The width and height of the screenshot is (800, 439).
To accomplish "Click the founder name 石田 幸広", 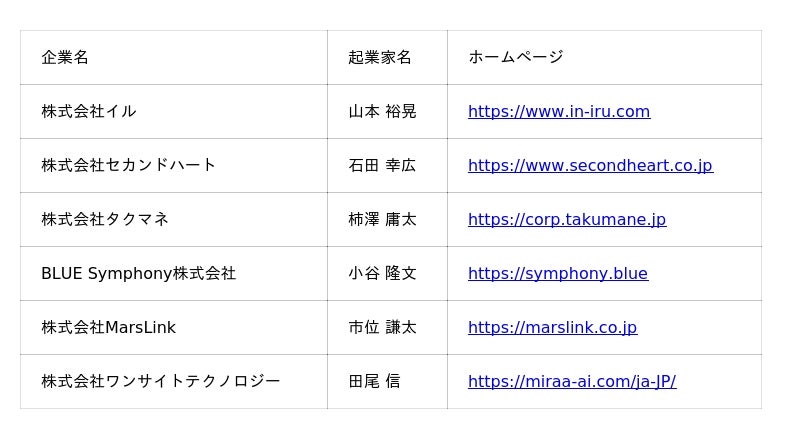I will click(x=382, y=165).
